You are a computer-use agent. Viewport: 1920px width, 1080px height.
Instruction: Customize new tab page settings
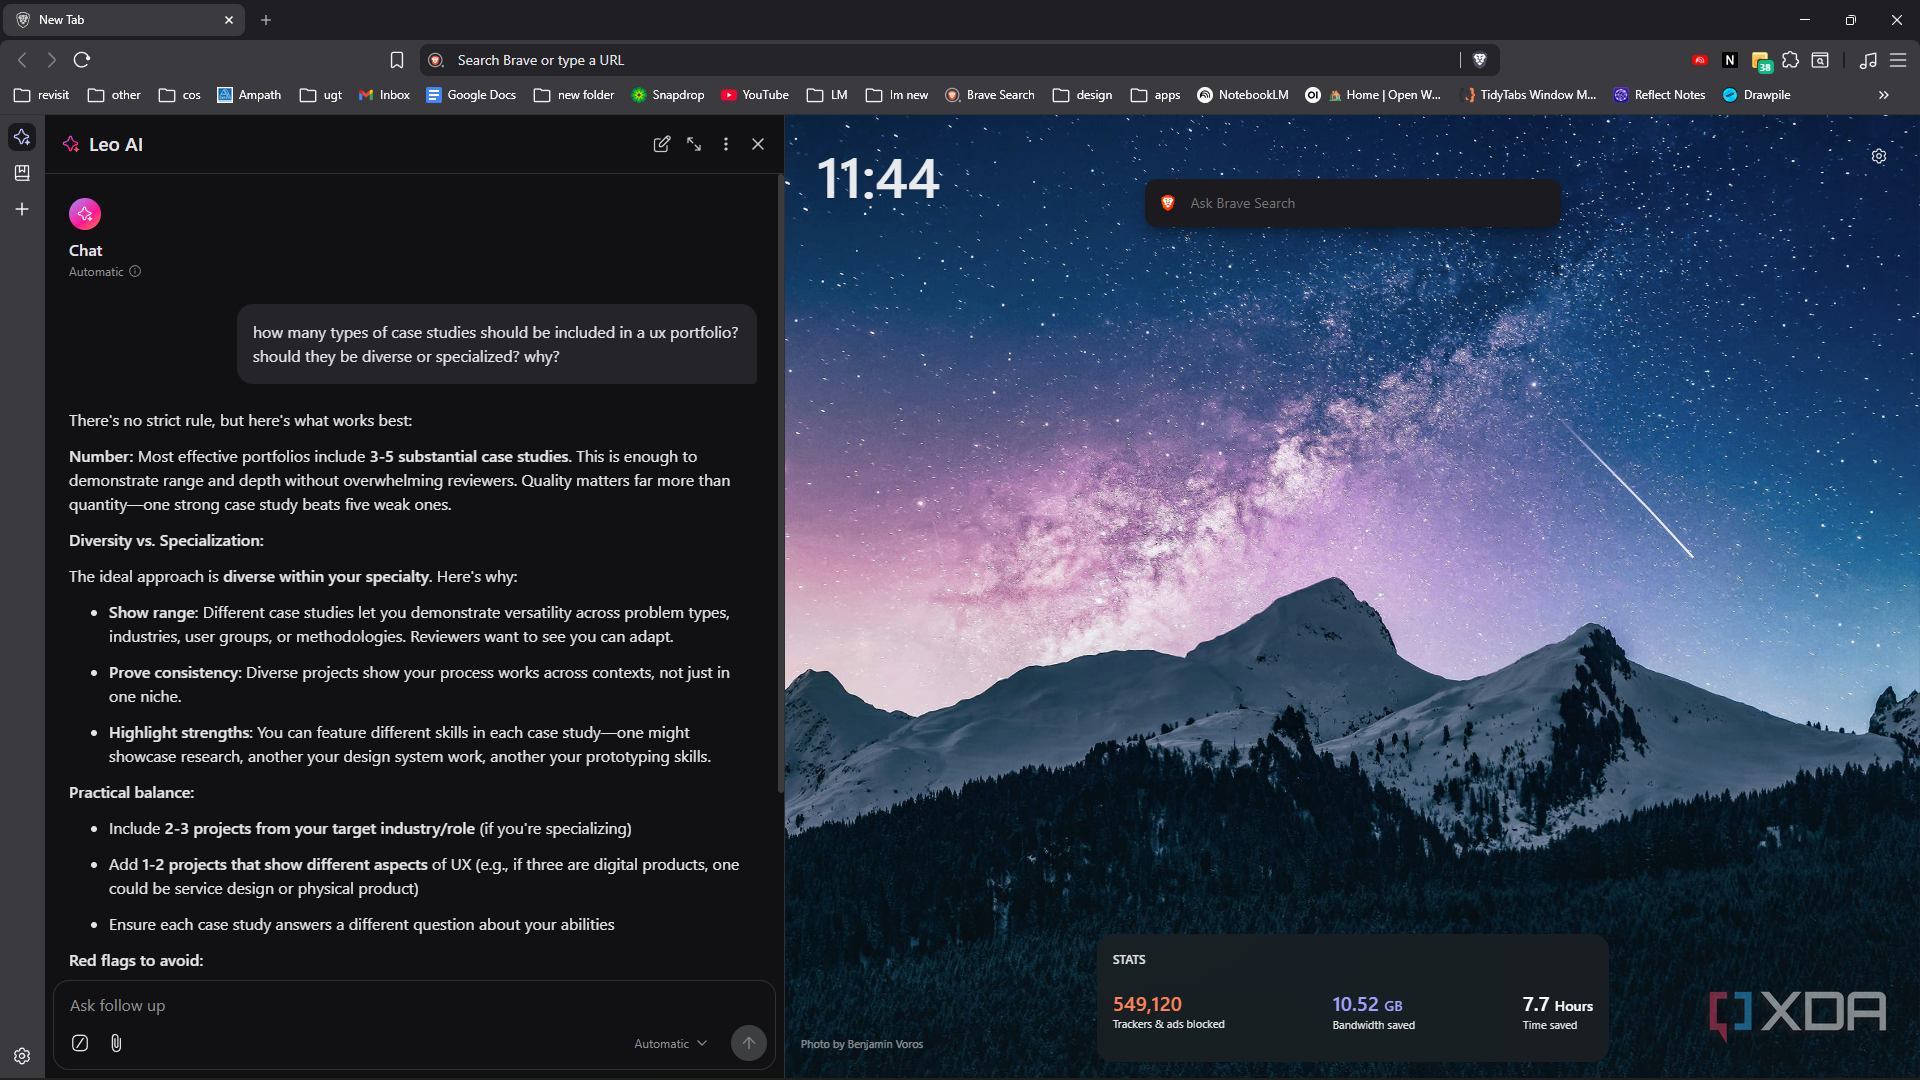[x=1879, y=156]
